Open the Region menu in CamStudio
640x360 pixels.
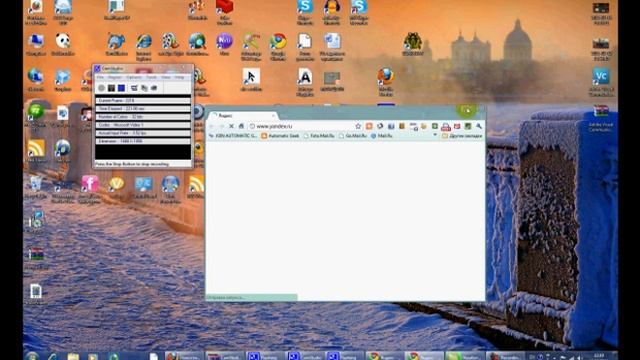click(115, 77)
